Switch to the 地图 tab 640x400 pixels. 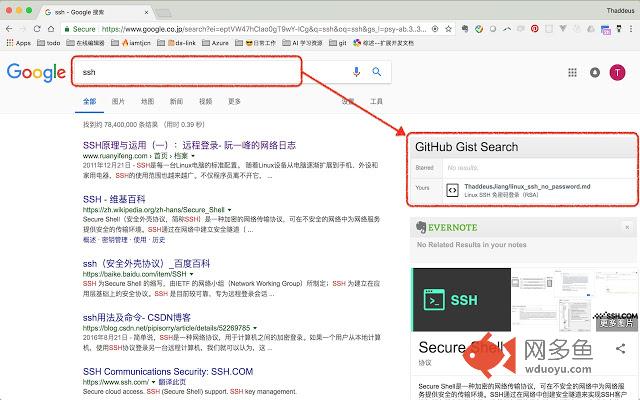147,101
